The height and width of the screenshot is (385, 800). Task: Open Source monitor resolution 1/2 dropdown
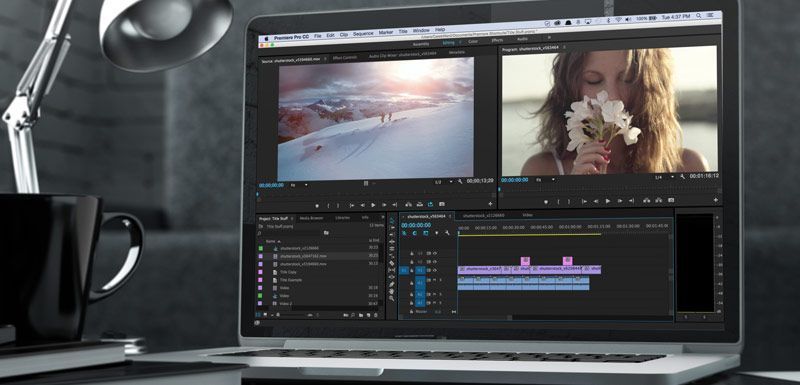pyautogui.click(x=443, y=182)
